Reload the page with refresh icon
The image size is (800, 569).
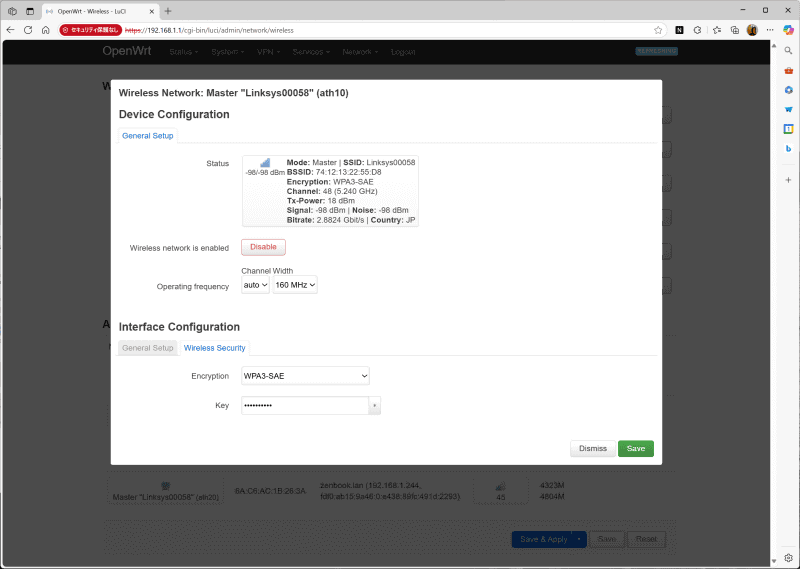(28, 30)
